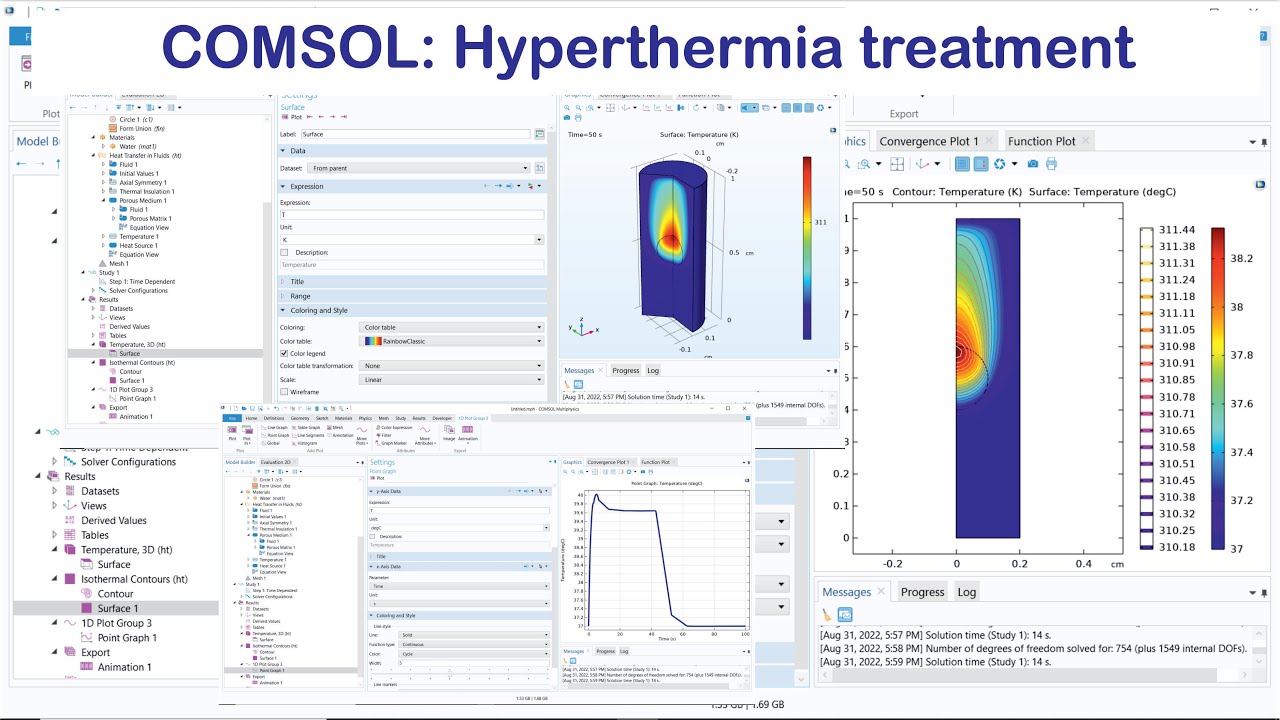Click Graph Marker icon in lower window ribbon
Image resolution: width=1280 pixels, height=720 pixels.
(378, 443)
